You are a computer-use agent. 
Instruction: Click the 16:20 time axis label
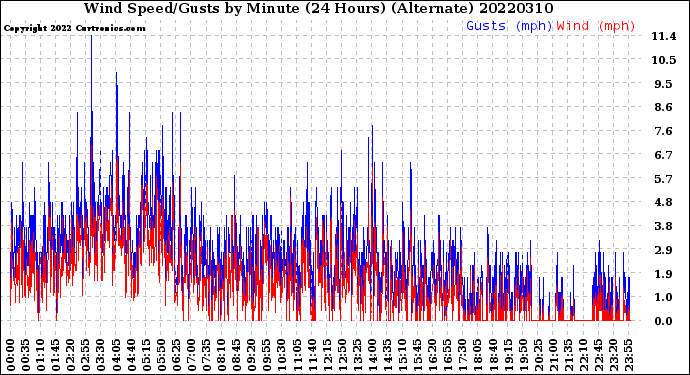pos(432,355)
